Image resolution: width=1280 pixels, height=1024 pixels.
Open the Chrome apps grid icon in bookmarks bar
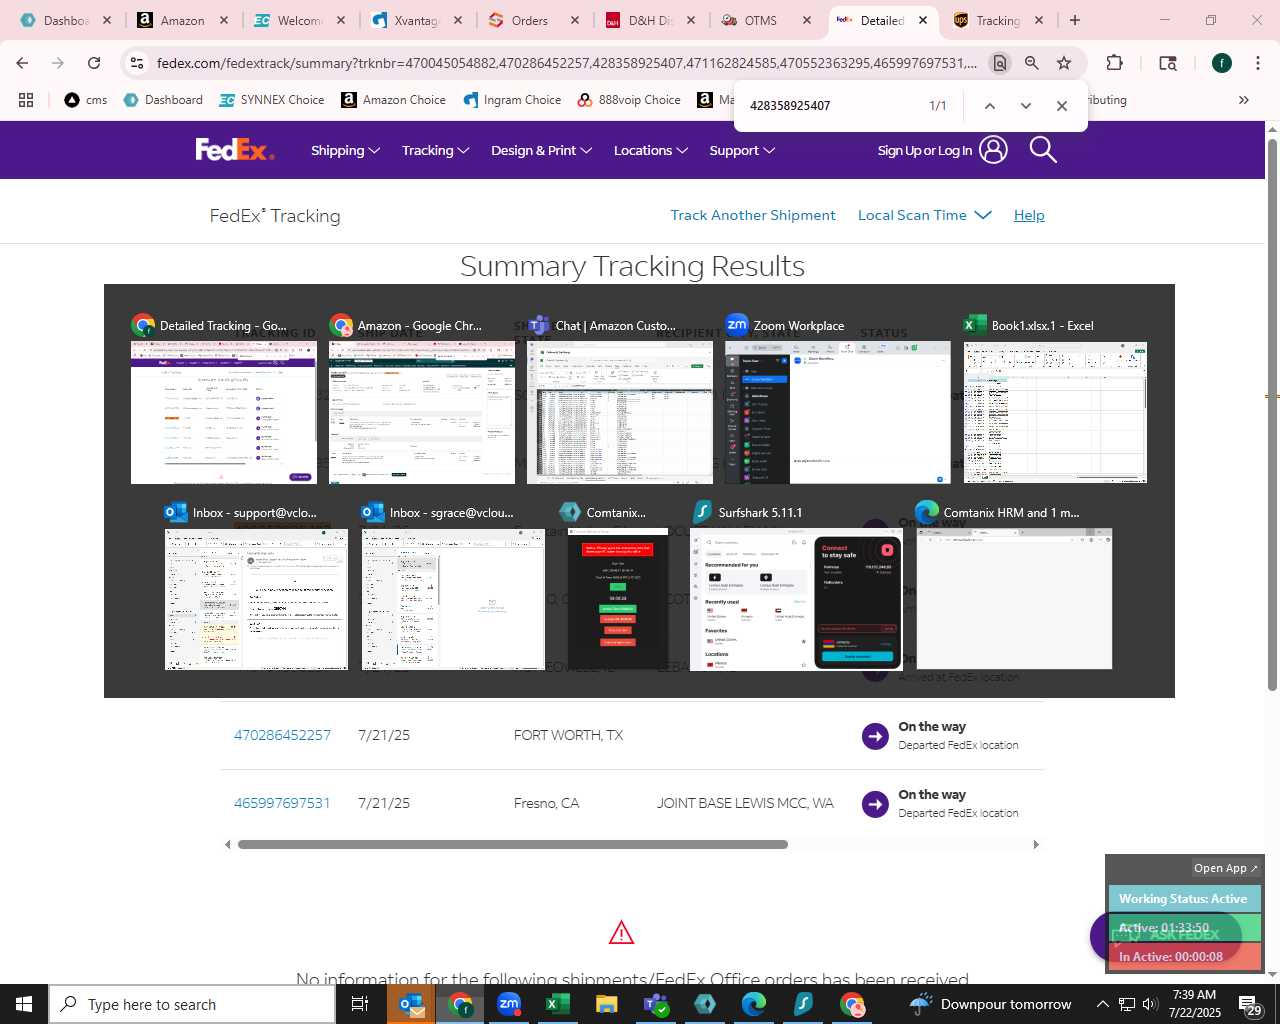pyautogui.click(x=26, y=100)
